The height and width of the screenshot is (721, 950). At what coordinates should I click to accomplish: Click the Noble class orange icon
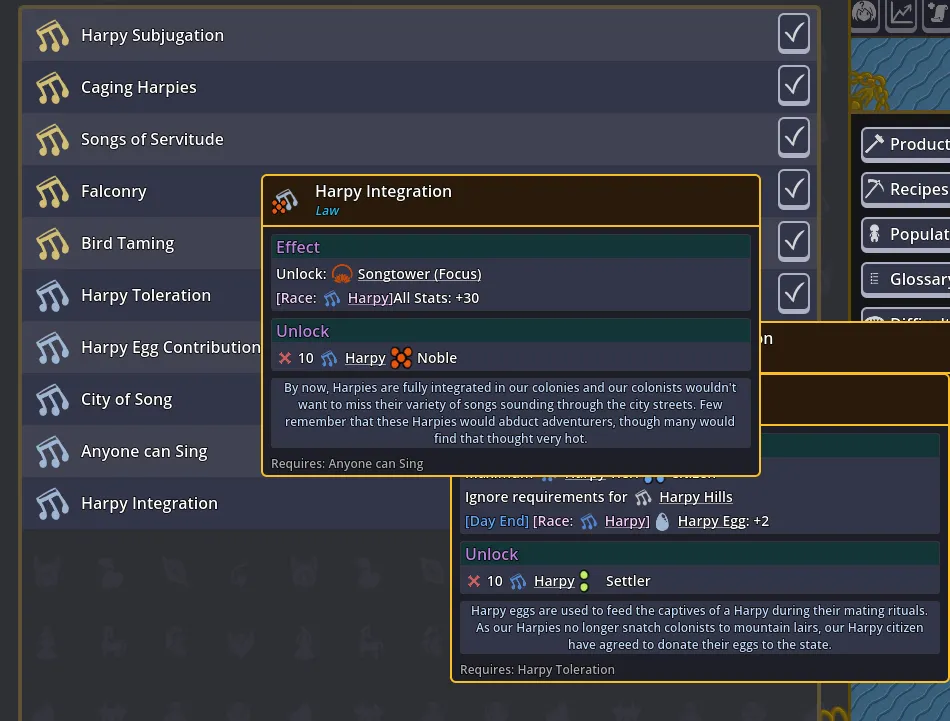pos(401,358)
